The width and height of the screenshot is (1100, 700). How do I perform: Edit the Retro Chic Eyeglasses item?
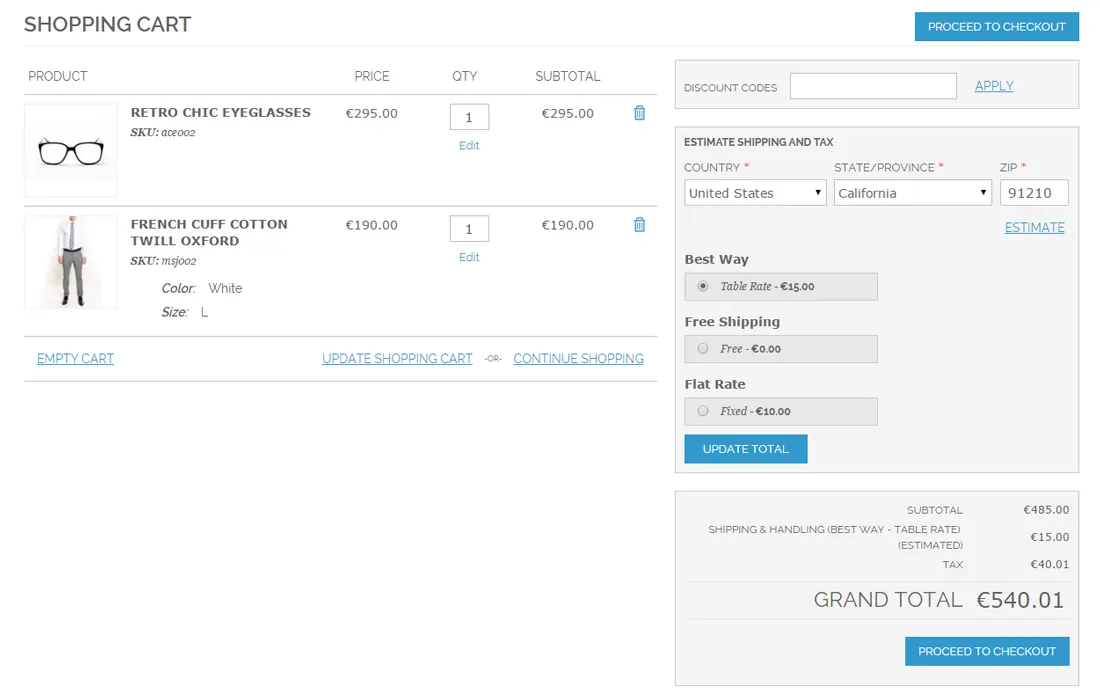tap(469, 145)
